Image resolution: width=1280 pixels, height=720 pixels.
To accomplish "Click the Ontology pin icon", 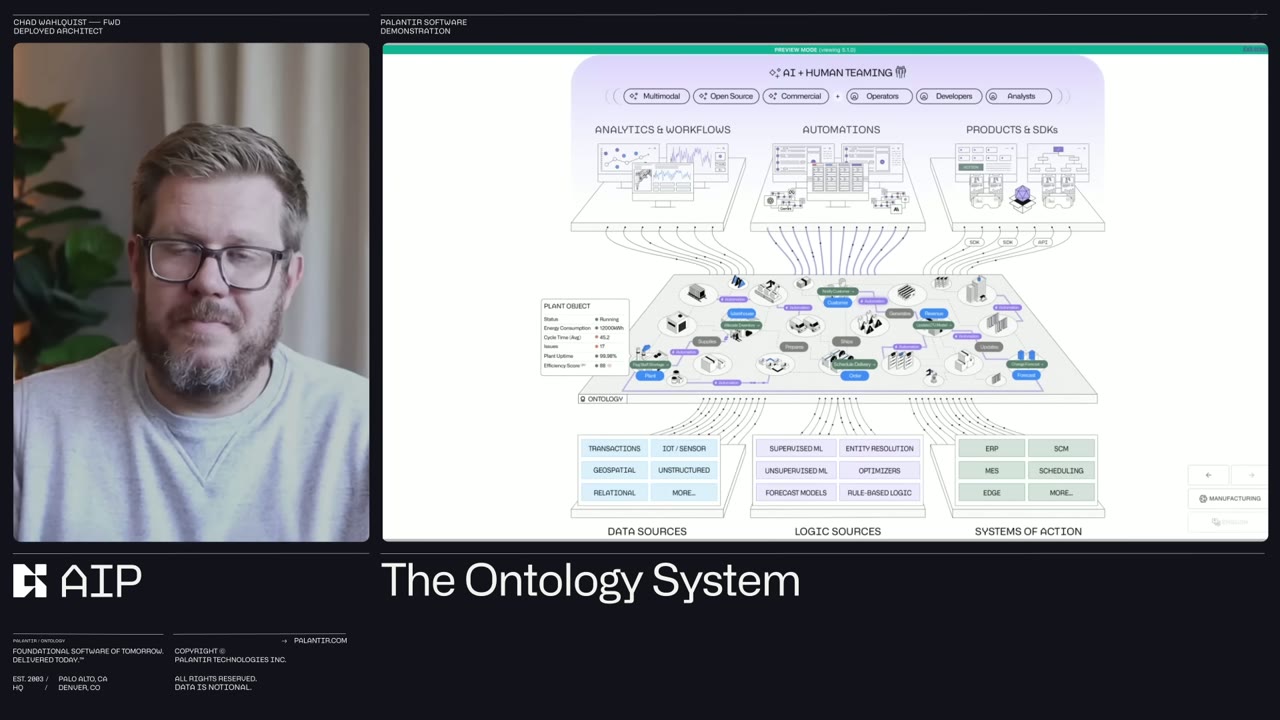I will 583,399.
